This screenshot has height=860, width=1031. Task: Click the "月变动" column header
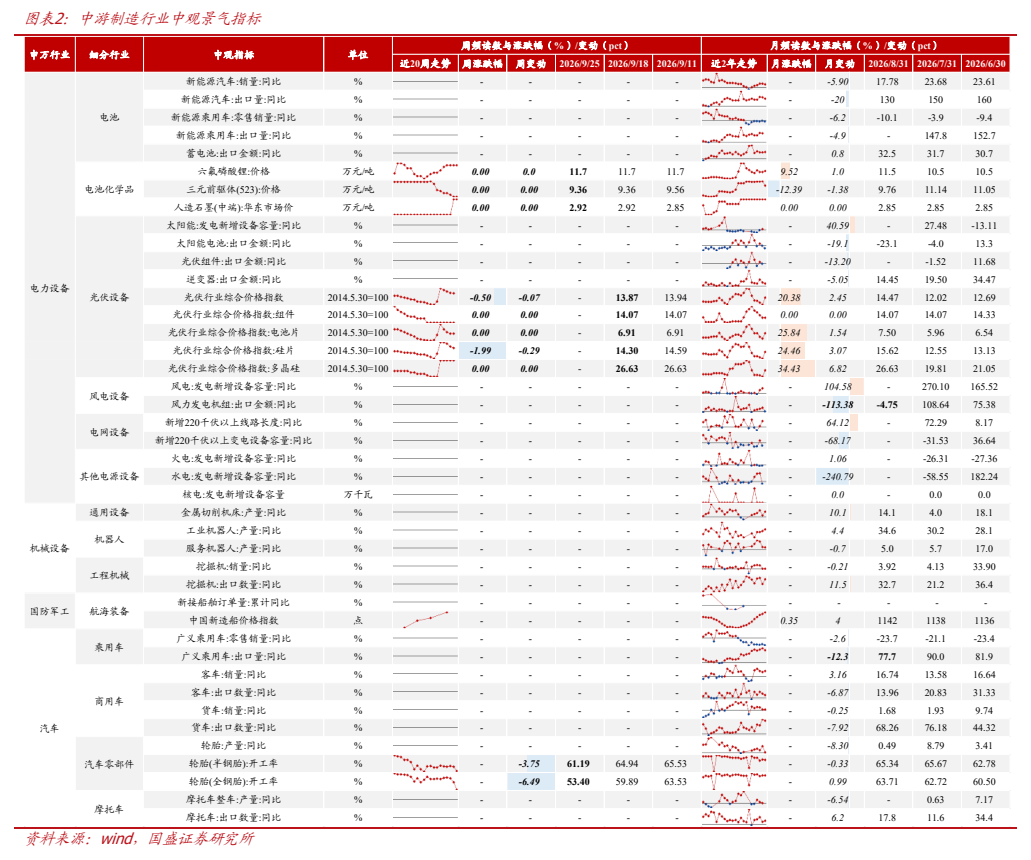[839, 64]
